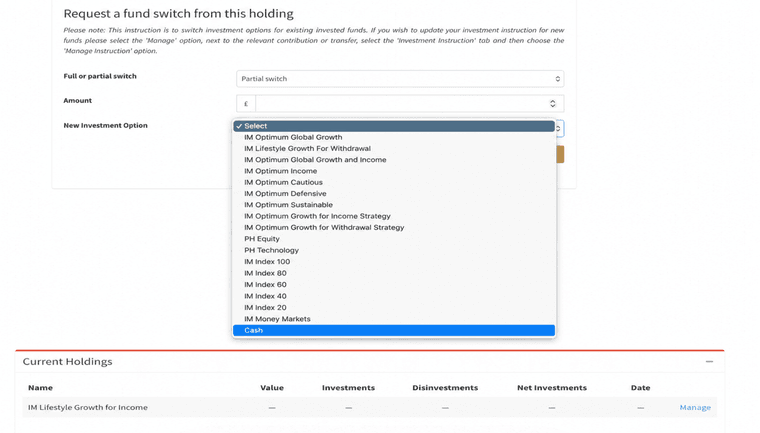Image resolution: width=760 pixels, height=433 pixels.
Task: Select IM Optimum Income fund
Action: point(280,171)
